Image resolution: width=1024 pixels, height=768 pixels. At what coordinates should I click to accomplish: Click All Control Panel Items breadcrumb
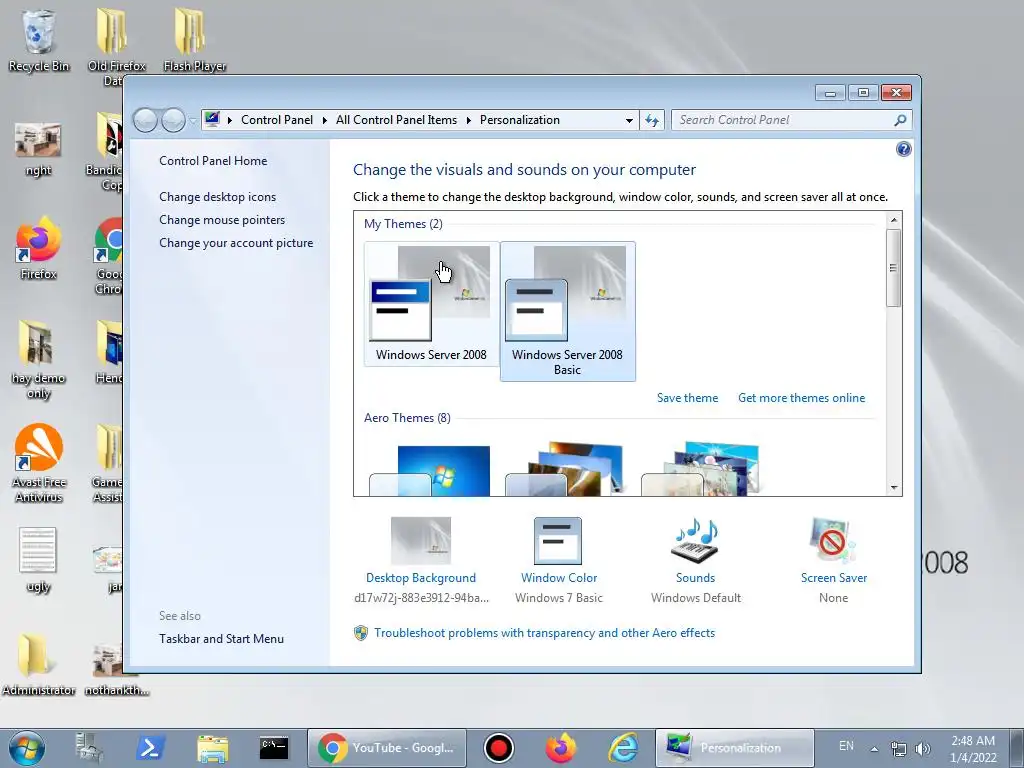pos(396,120)
